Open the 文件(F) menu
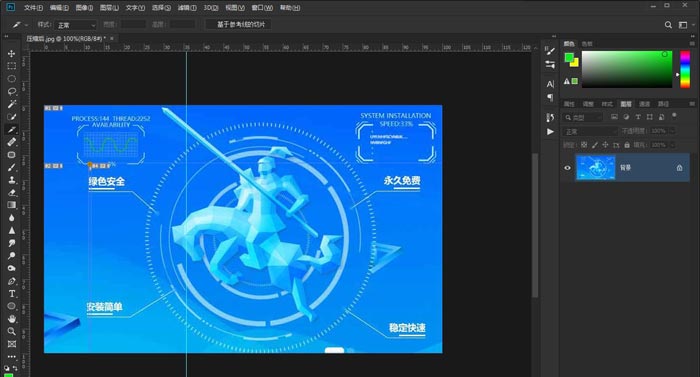 (33, 8)
